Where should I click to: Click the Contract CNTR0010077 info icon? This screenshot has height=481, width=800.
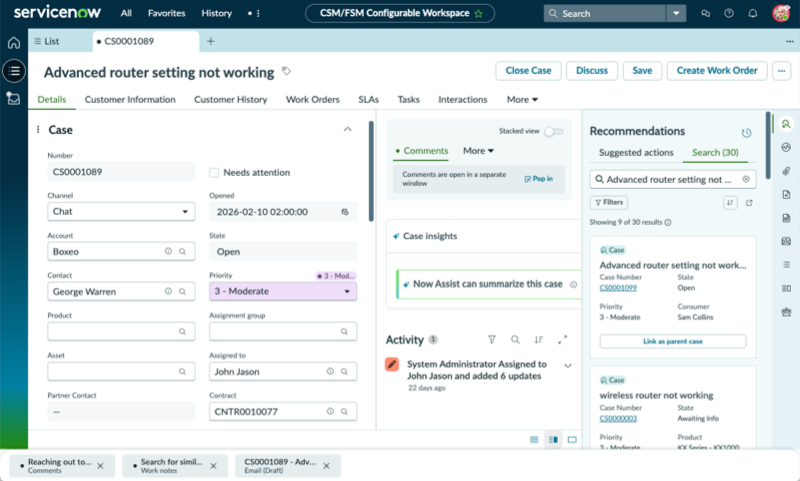(x=330, y=411)
